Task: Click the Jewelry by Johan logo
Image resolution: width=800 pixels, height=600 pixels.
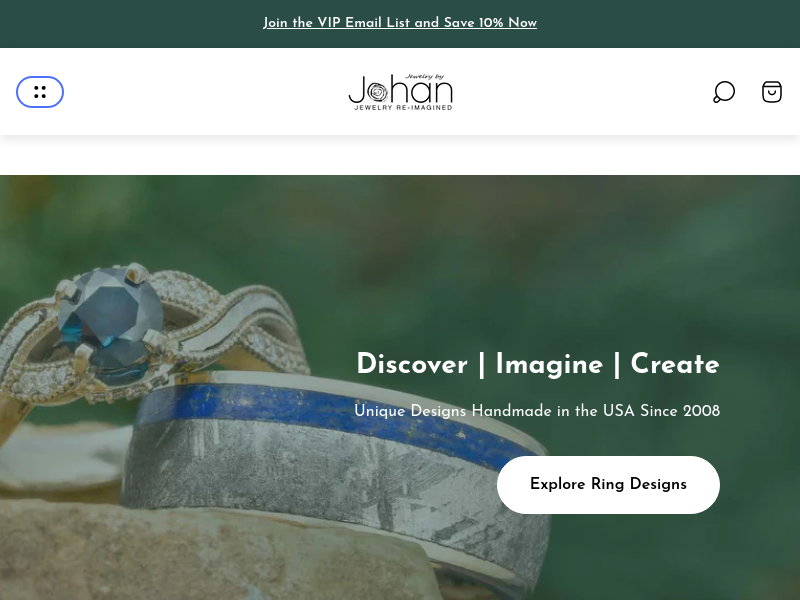Action: coord(401,92)
